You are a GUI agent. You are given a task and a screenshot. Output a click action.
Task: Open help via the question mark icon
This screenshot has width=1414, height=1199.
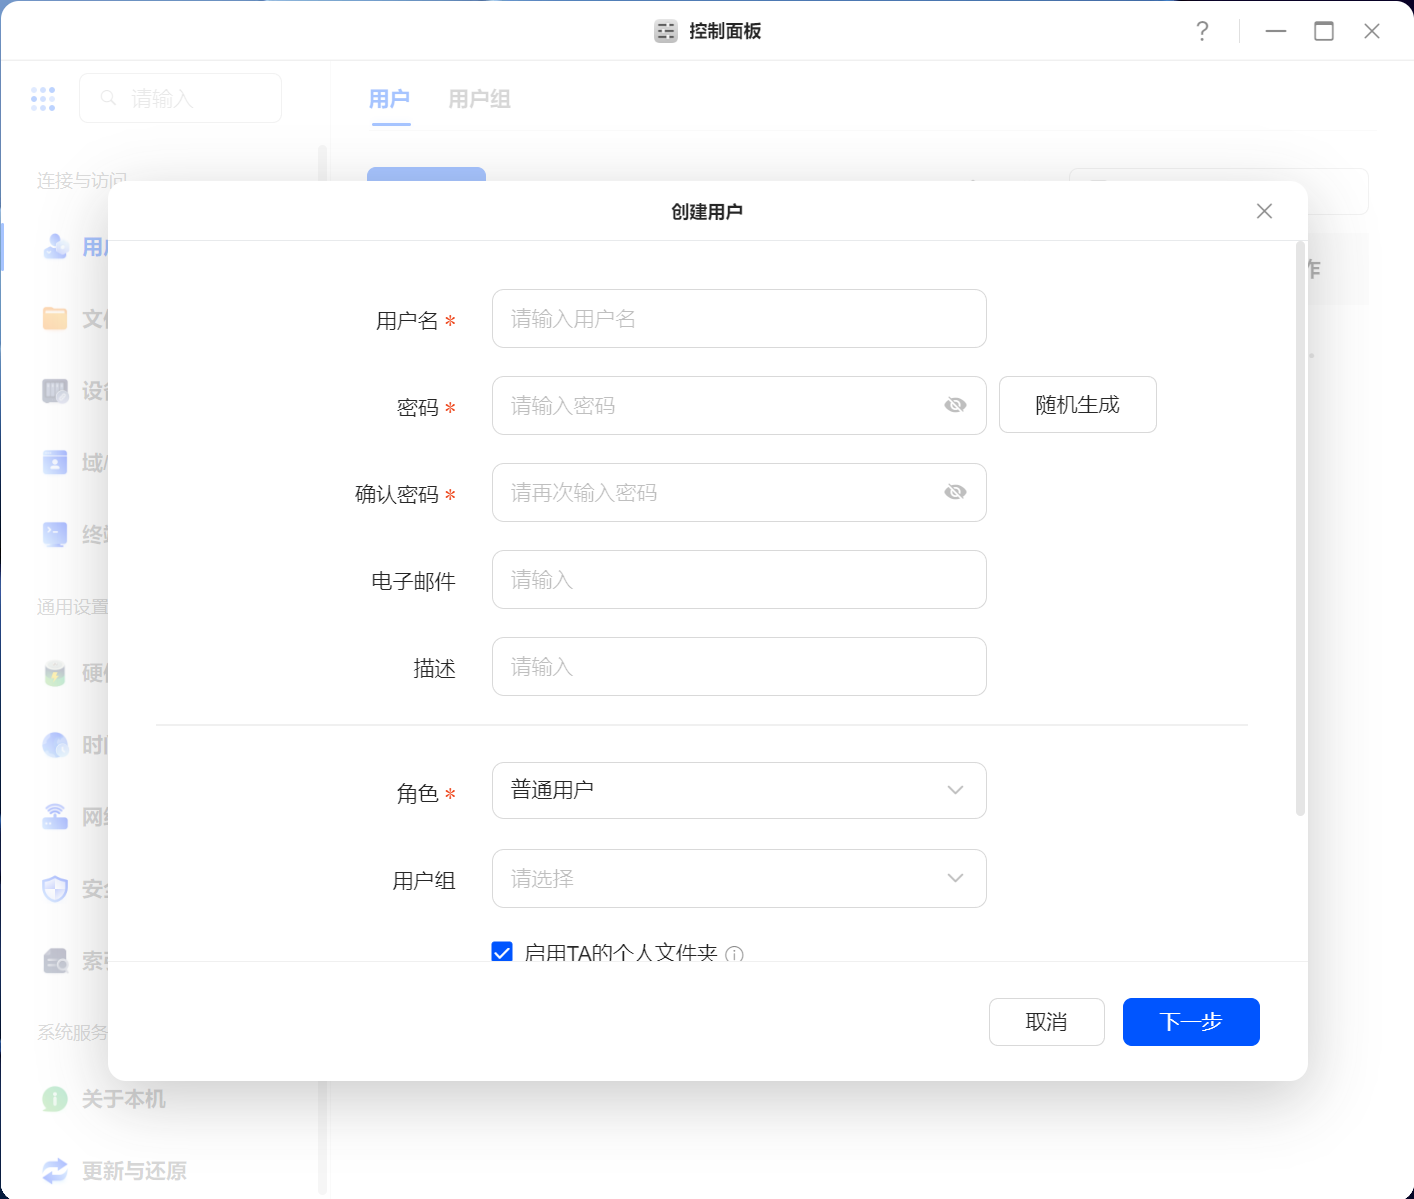point(1202,31)
